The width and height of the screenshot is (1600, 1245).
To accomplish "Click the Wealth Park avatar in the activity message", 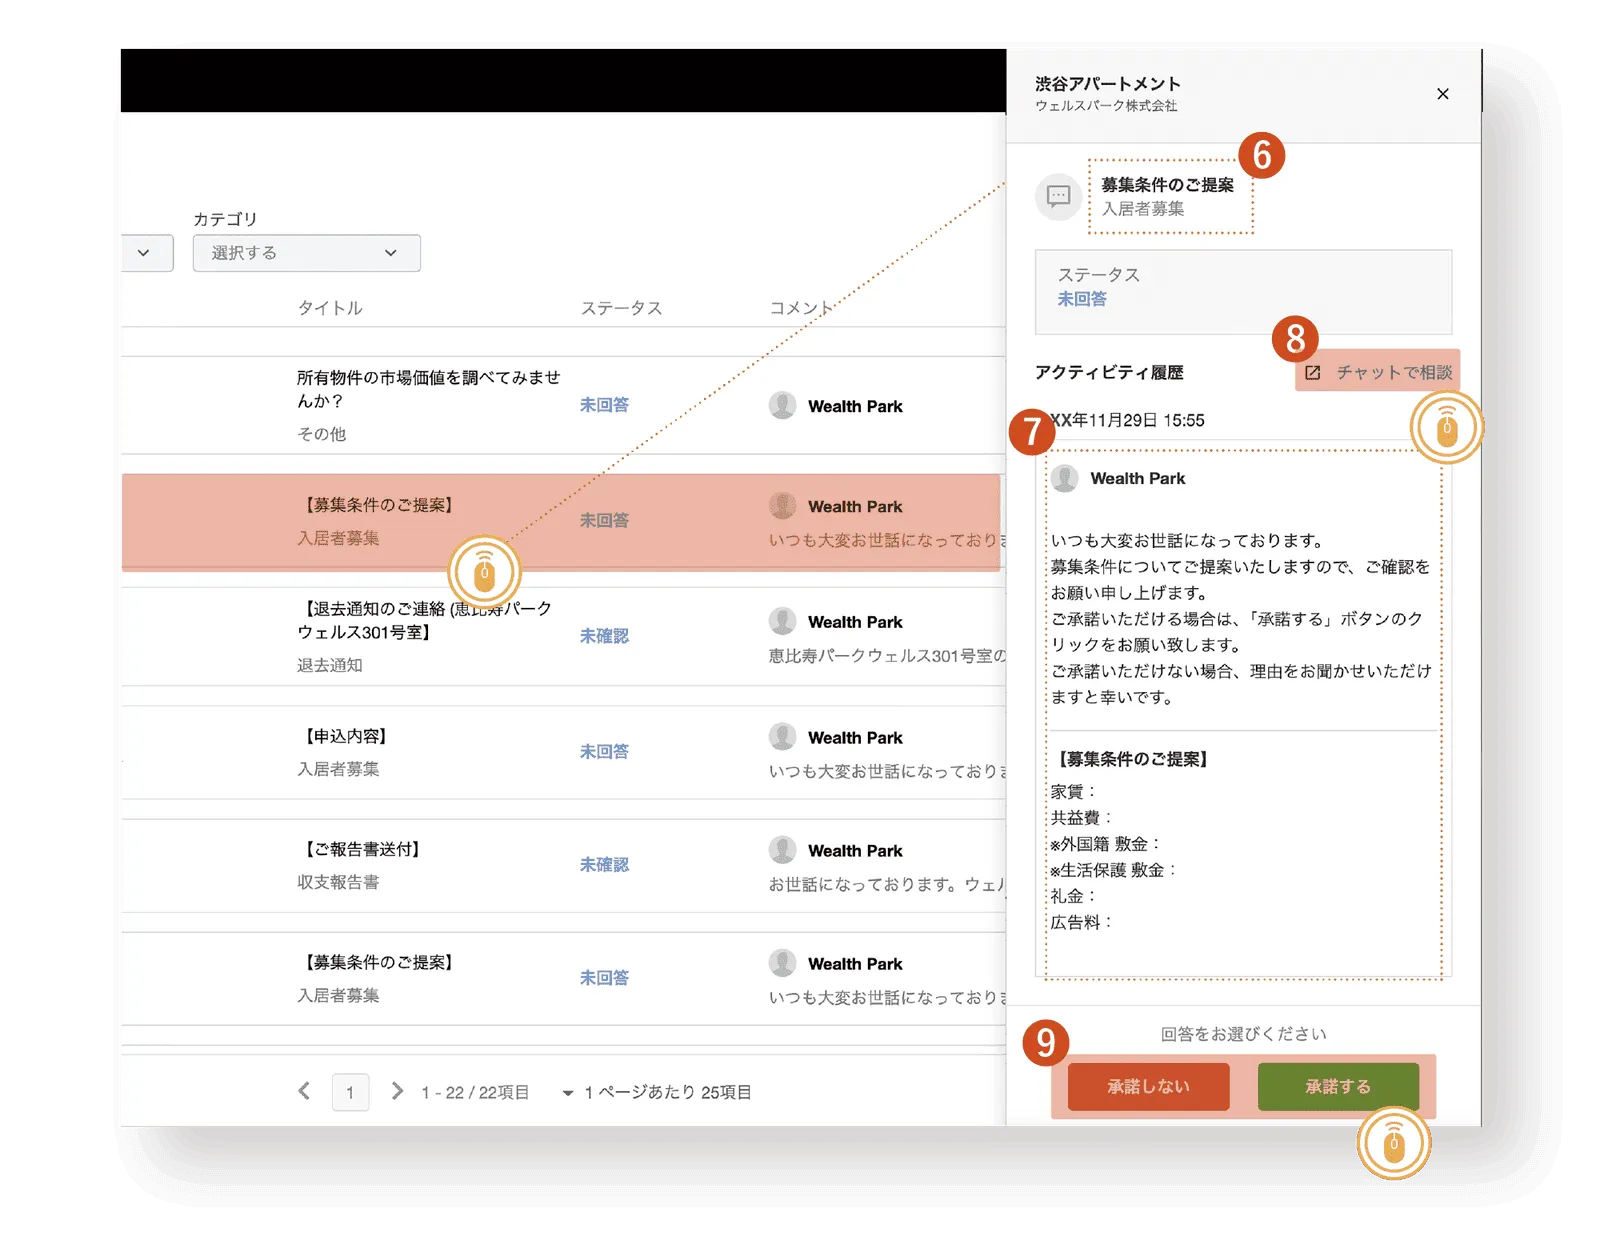I will 1065,478.
